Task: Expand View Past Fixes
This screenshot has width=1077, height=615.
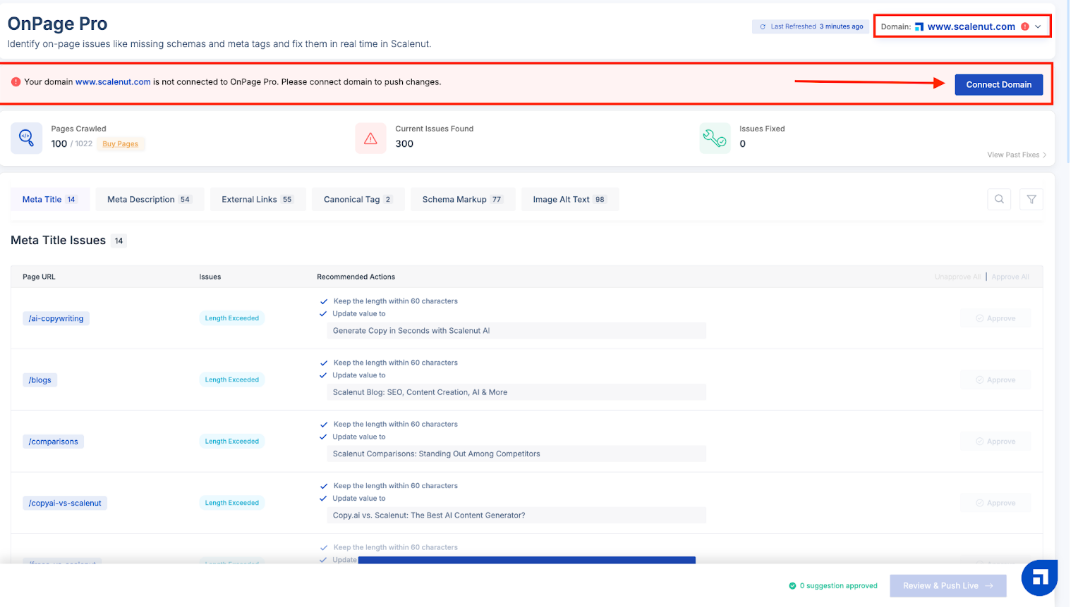Action: coord(1017,155)
